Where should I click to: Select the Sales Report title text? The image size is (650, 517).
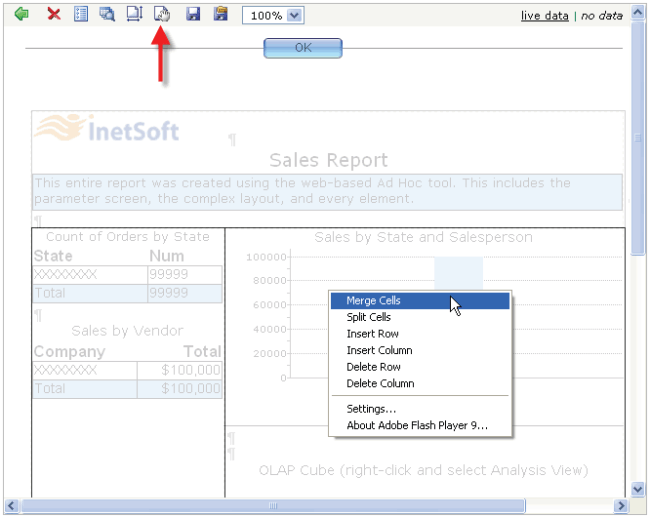[329, 160]
